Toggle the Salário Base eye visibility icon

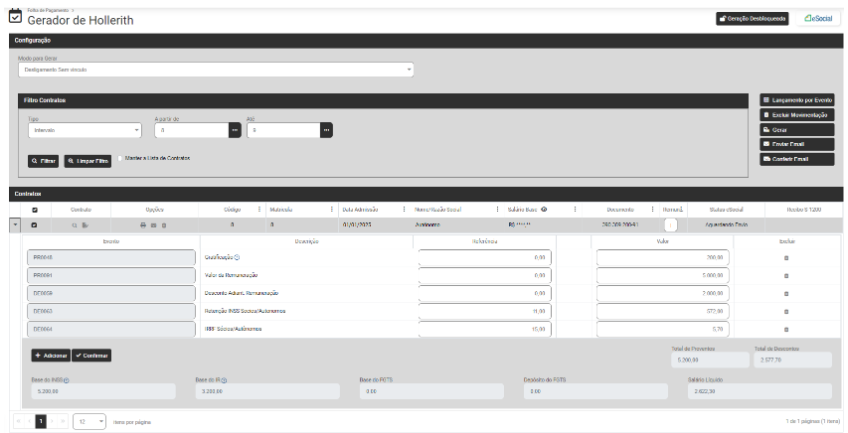(544, 210)
